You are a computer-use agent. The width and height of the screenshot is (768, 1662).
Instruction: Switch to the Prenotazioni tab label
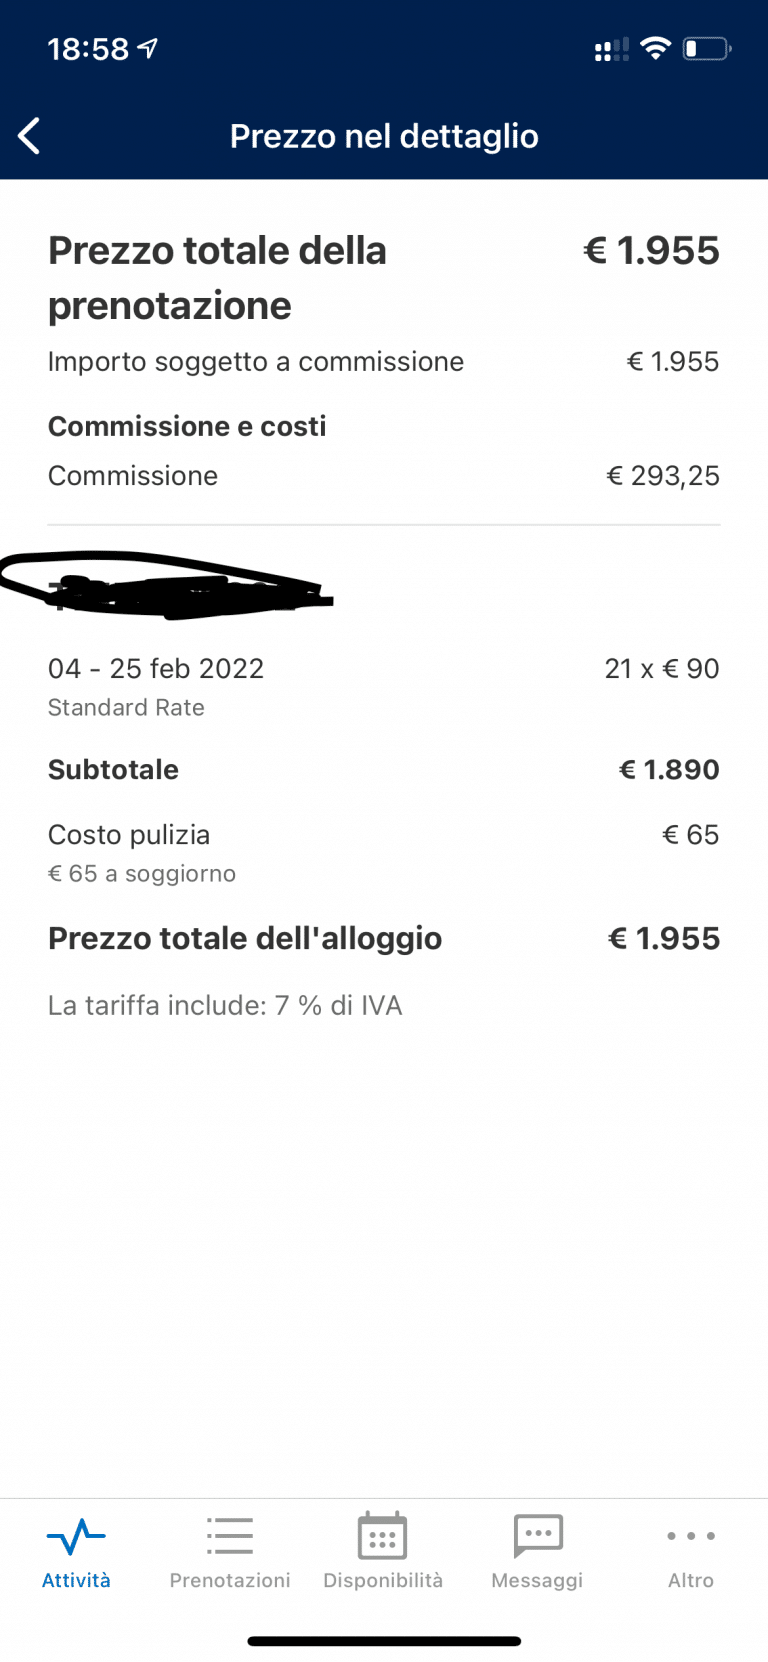[x=230, y=1580]
